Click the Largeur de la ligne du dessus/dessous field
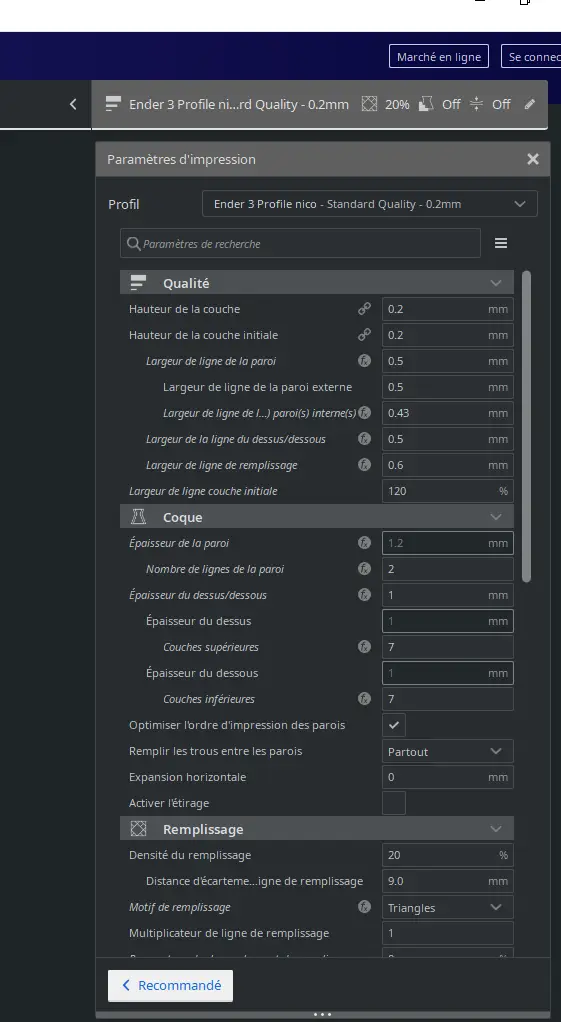Image resolution: width=561 pixels, height=1022 pixels. (448, 439)
